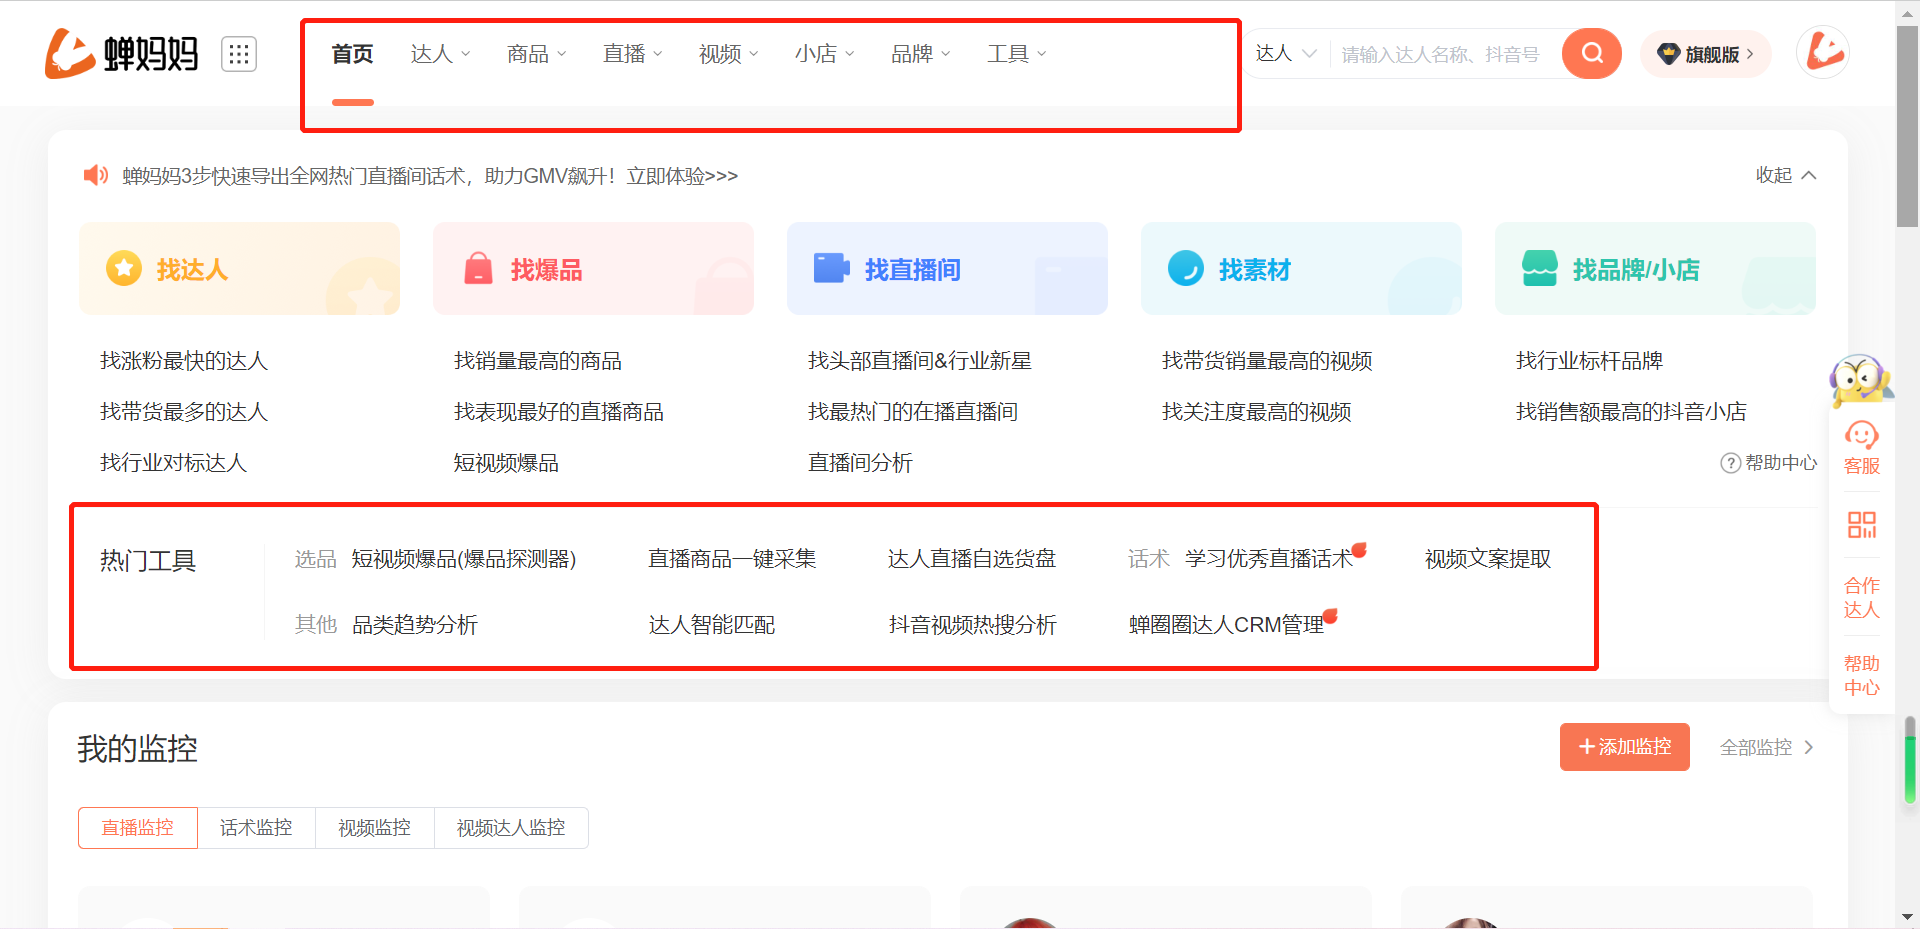Switch to 直播监控 tab
The image size is (1920, 929).
pyautogui.click(x=138, y=828)
